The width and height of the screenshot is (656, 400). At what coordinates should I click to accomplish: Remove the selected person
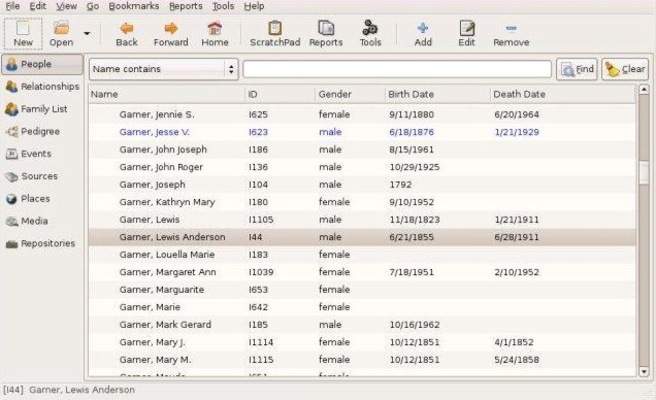511,33
